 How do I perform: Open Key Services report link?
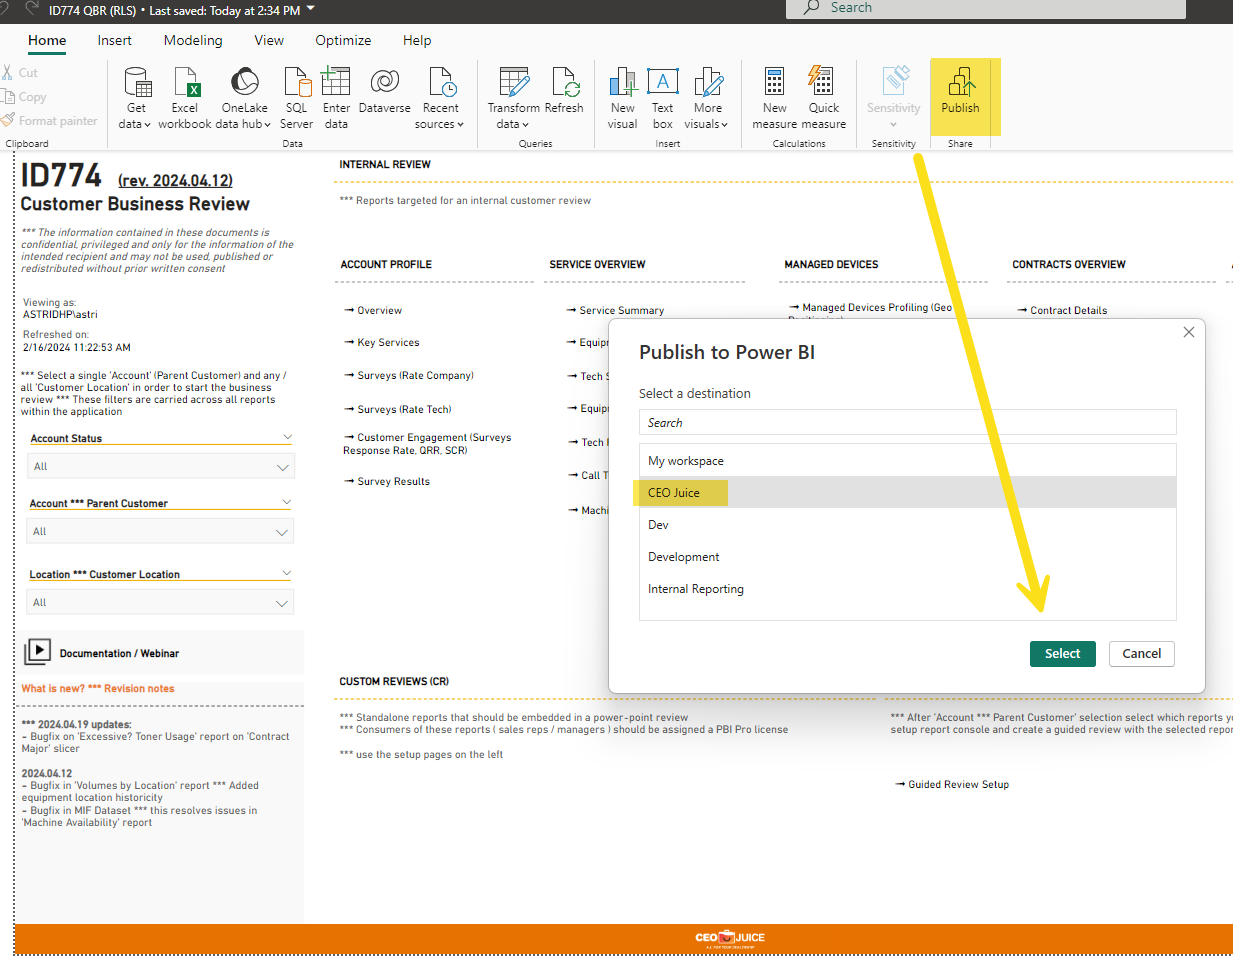click(382, 342)
